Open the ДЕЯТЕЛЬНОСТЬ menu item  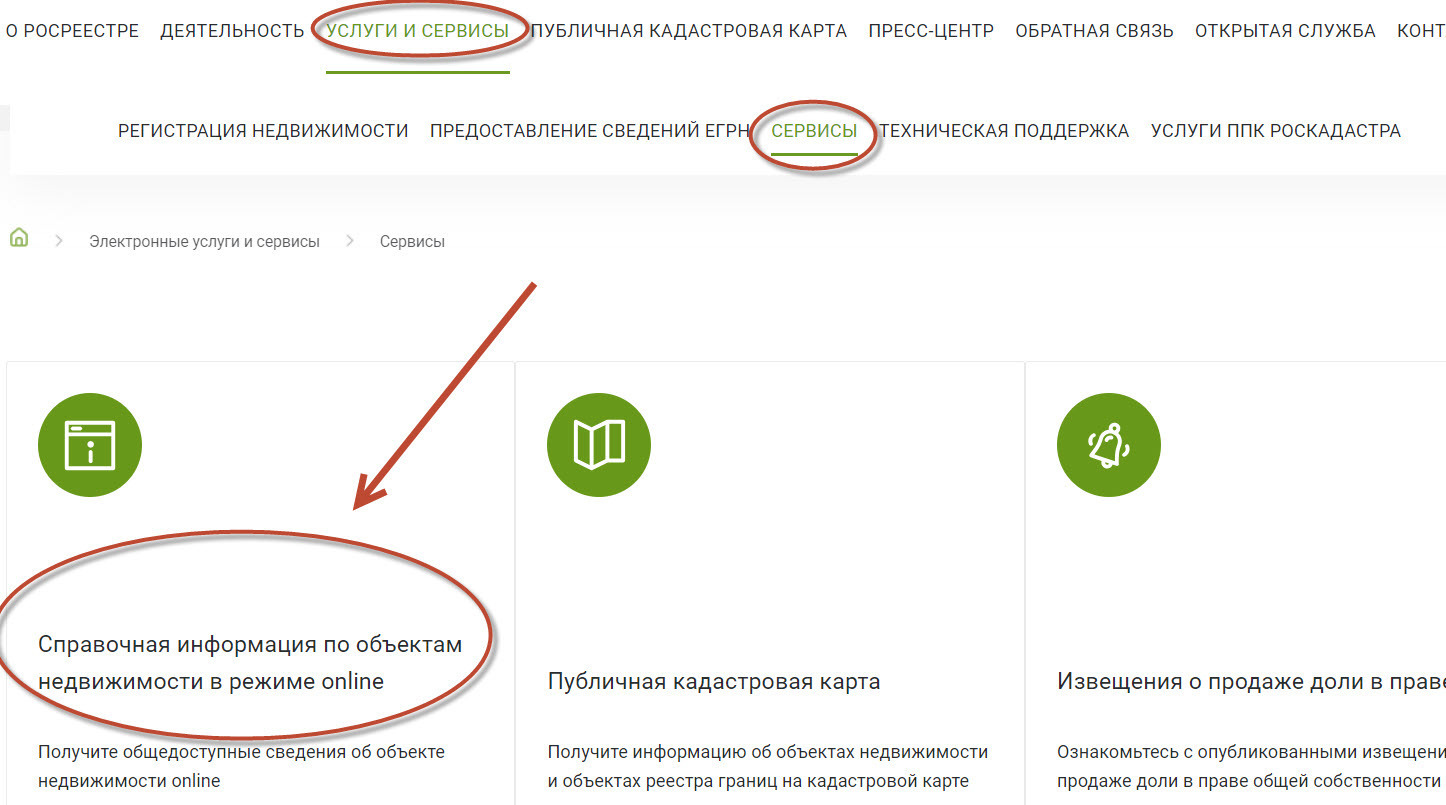coord(231,30)
